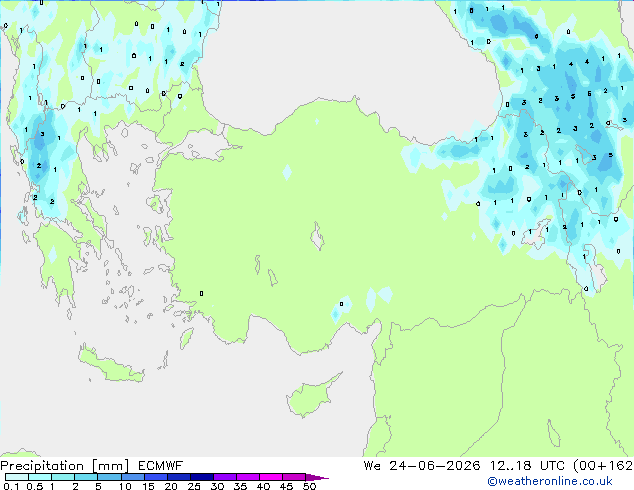Screen dimensions: 634x490
Task: Click the legend label '15'
Action: click(x=148, y=486)
